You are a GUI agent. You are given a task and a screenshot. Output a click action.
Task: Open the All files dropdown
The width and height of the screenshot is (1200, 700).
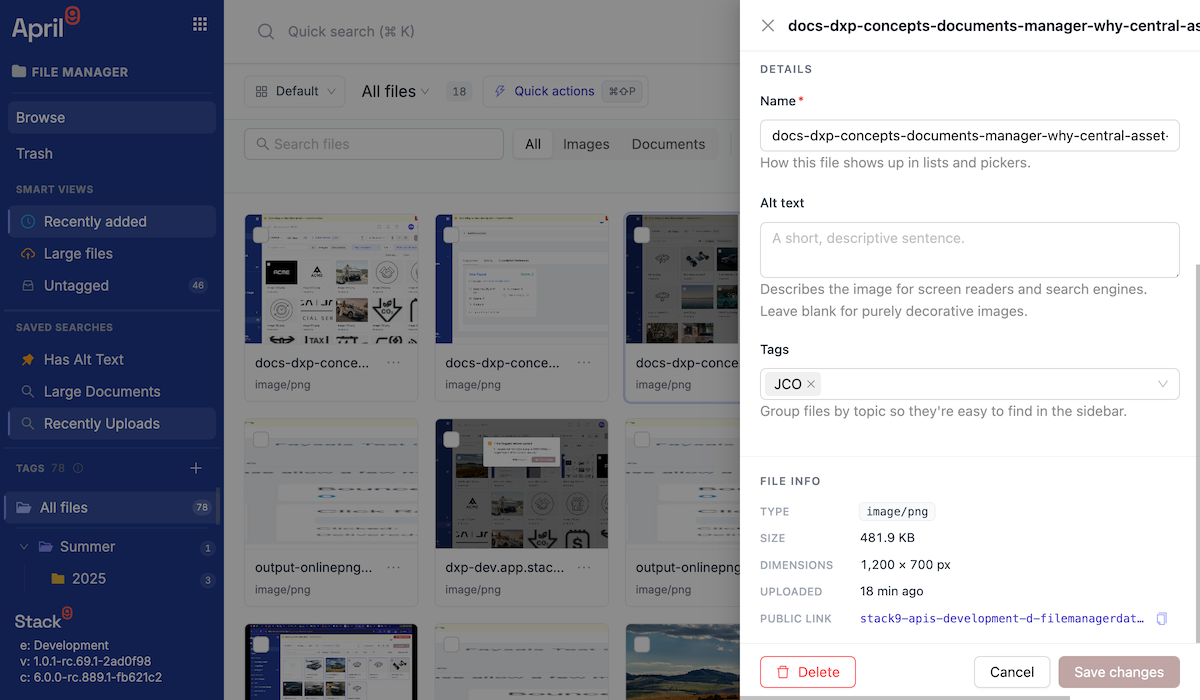395,91
